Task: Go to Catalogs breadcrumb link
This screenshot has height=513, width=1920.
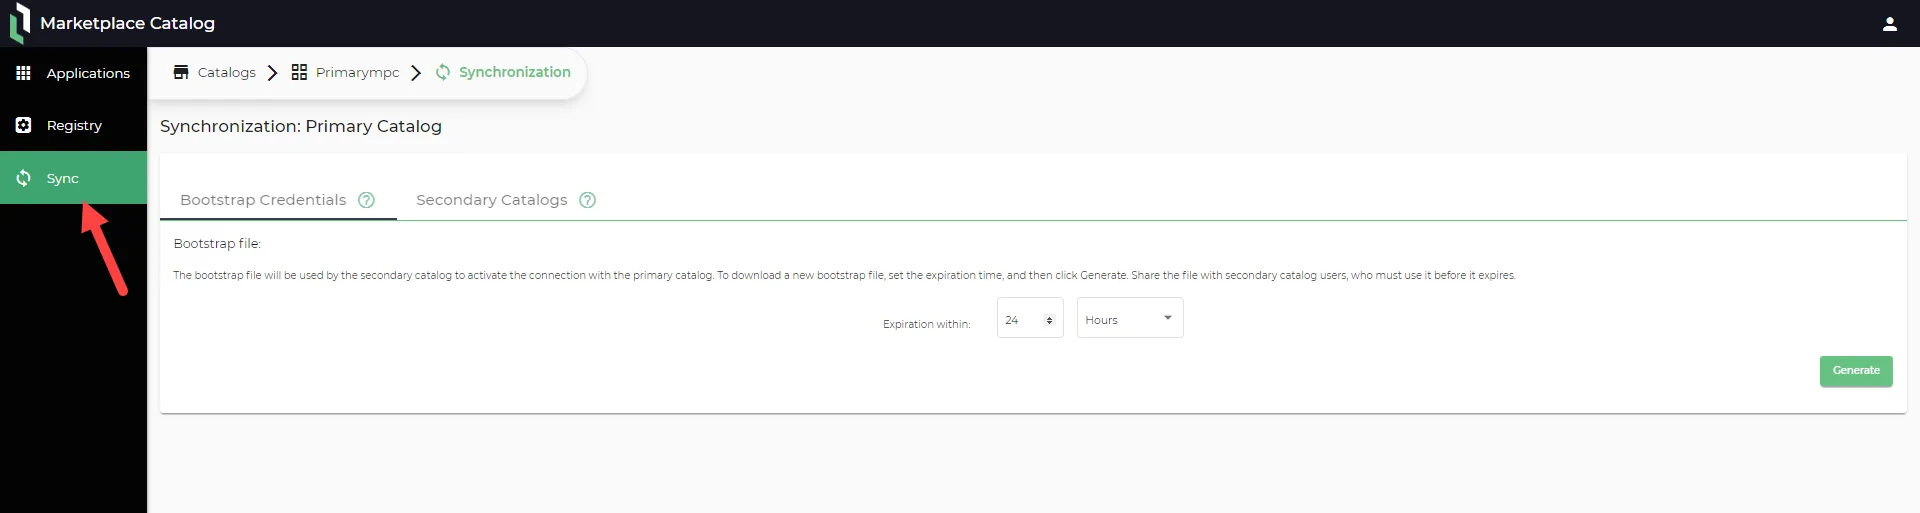Action: [227, 72]
